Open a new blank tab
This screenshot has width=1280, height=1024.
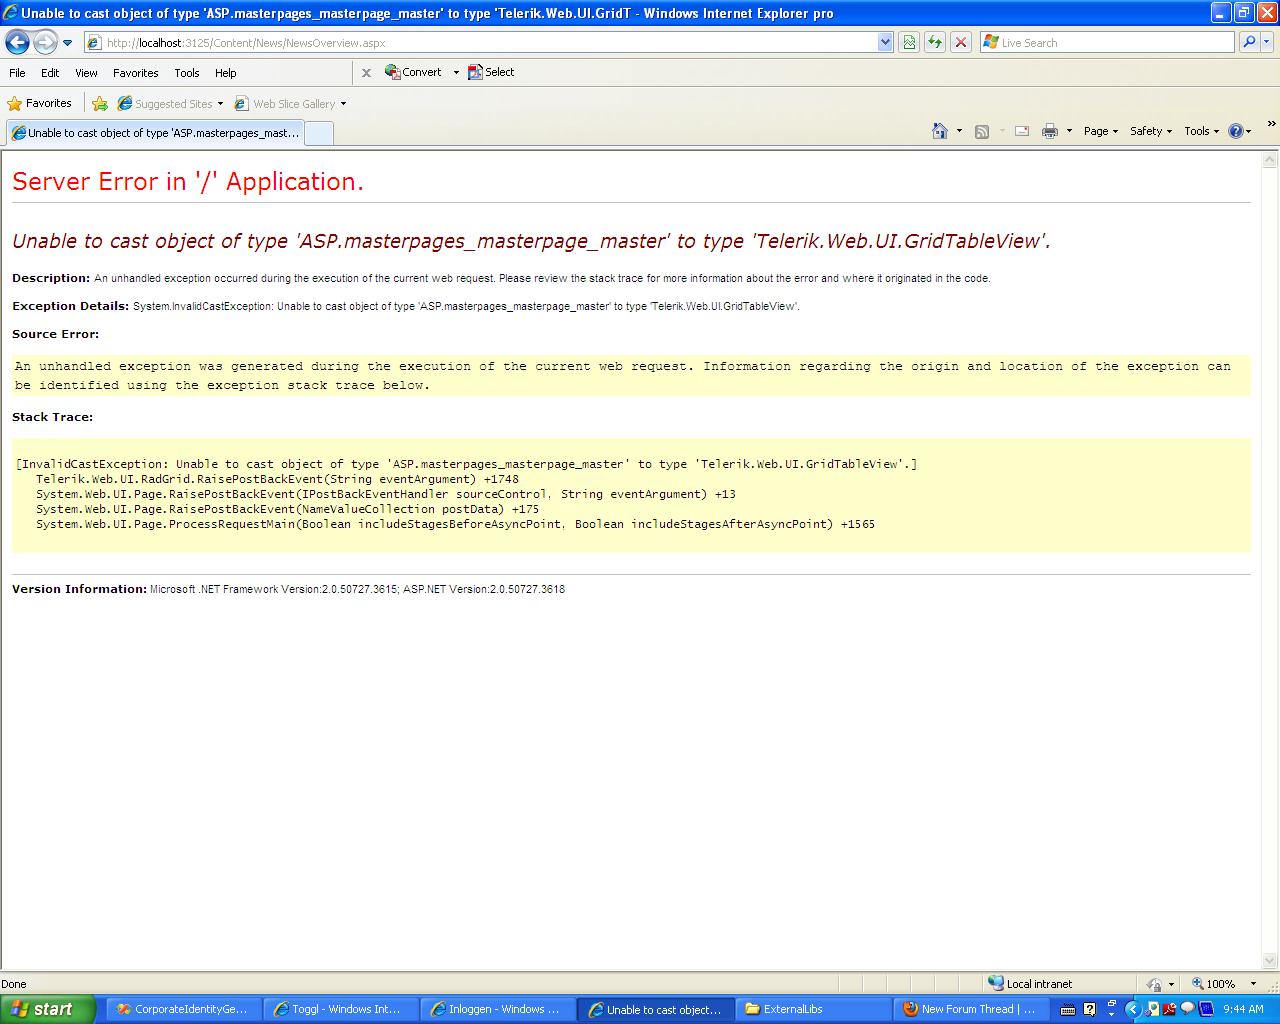pyautogui.click(x=318, y=134)
